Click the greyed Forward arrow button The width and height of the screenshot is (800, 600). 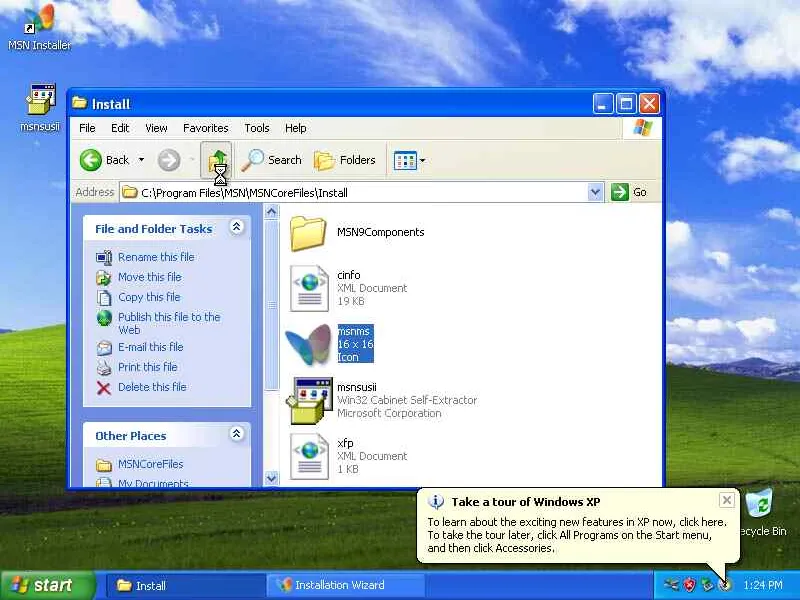point(169,160)
